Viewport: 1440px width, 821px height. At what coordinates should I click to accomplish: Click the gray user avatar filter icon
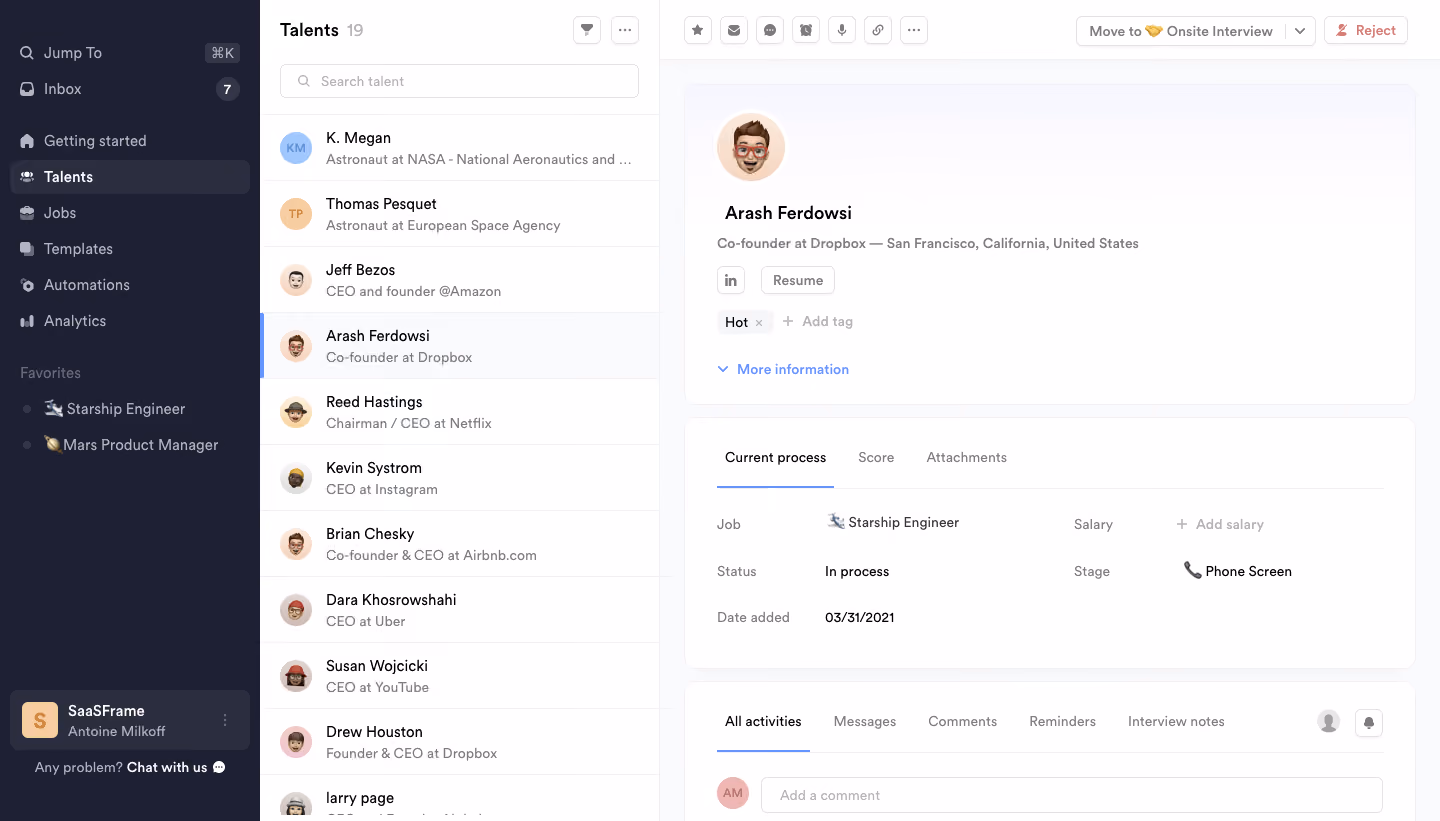coord(1329,721)
